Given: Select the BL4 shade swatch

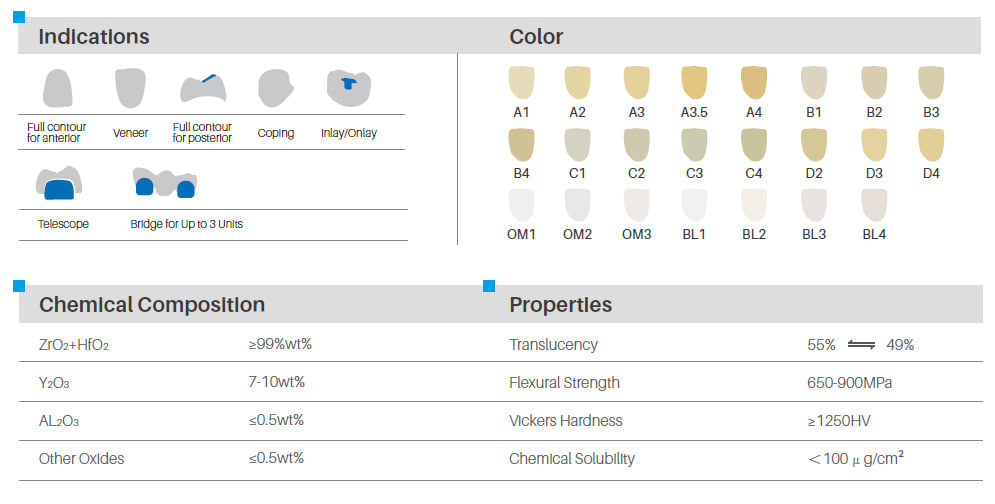Looking at the screenshot, I should [874, 205].
